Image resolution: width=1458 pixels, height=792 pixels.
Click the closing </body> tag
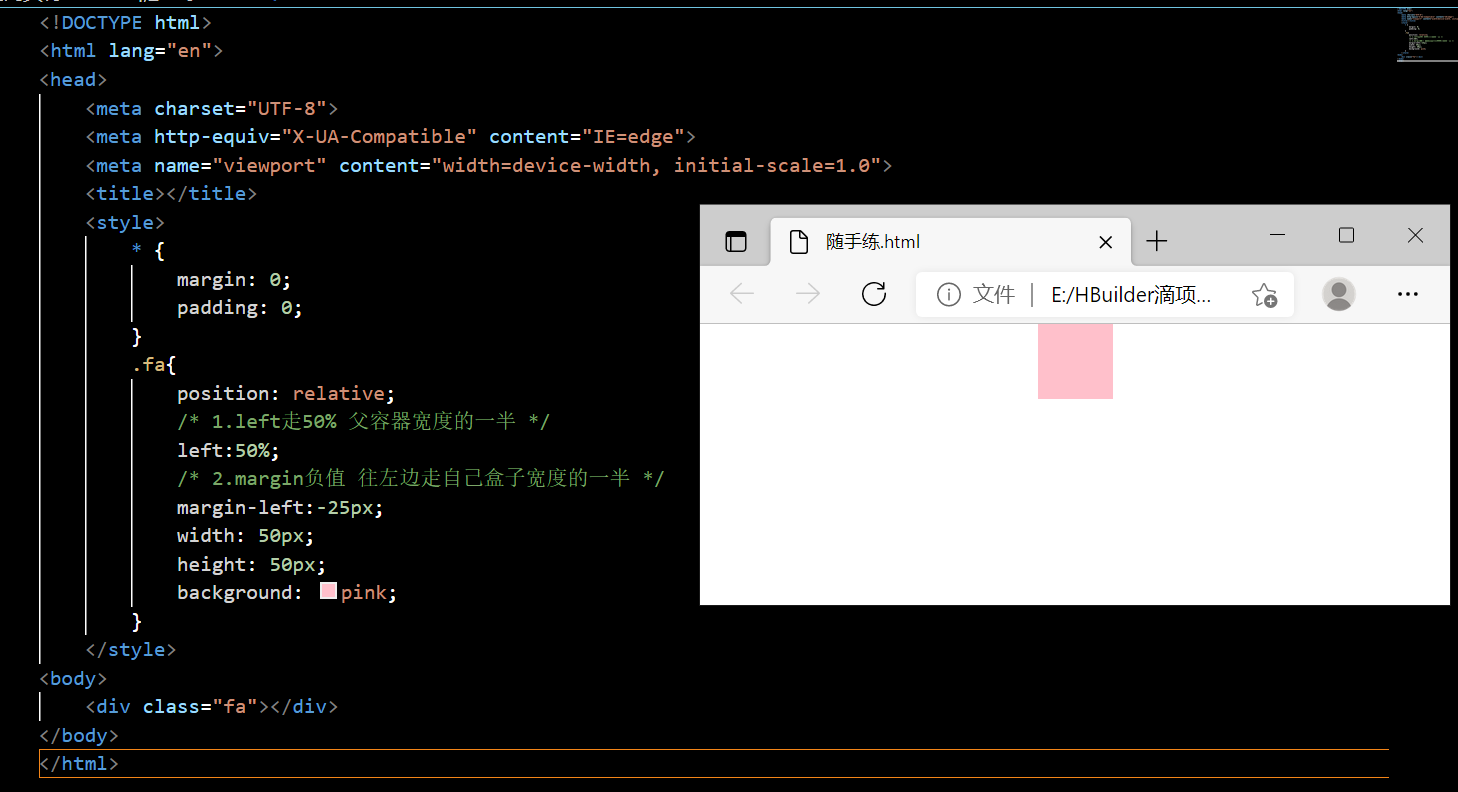pyautogui.click(x=79, y=735)
